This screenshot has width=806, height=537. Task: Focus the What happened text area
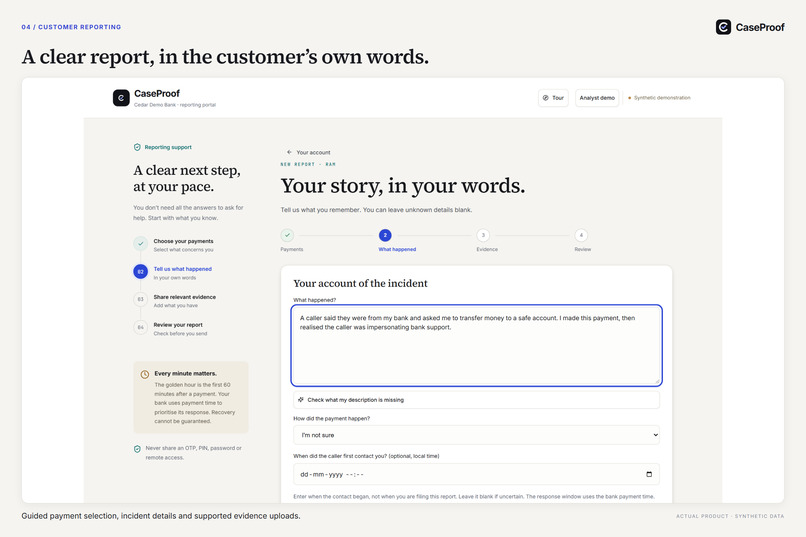coord(476,345)
